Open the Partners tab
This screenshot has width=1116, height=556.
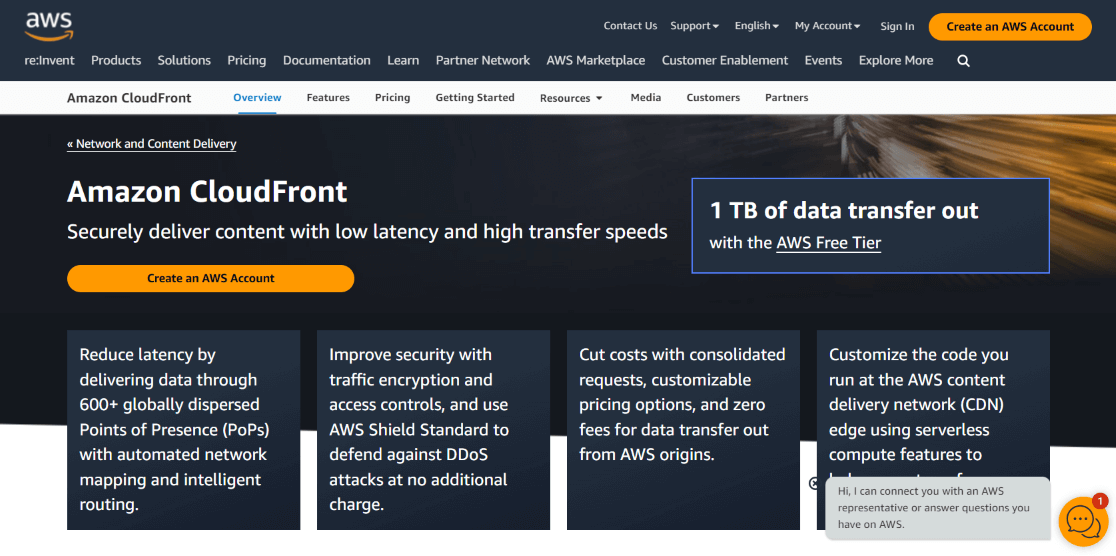click(x=786, y=98)
